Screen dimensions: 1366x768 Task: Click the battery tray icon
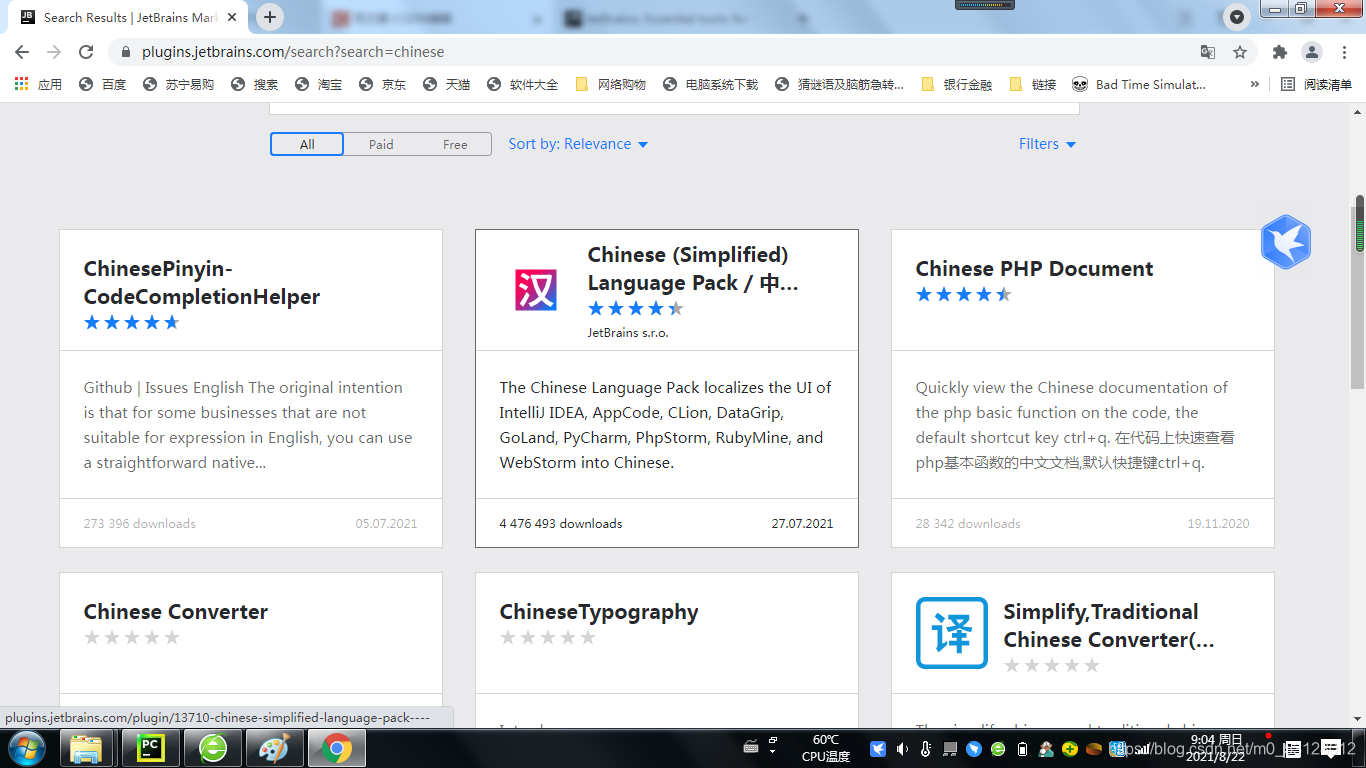pyautogui.click(x=1022, y=749)
